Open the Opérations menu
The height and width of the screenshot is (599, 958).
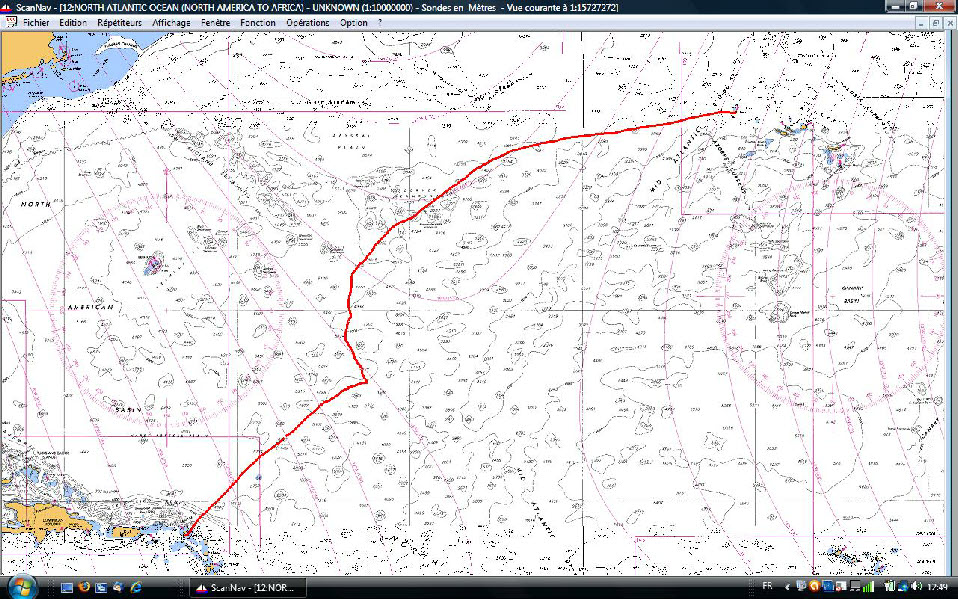point(306,22)
